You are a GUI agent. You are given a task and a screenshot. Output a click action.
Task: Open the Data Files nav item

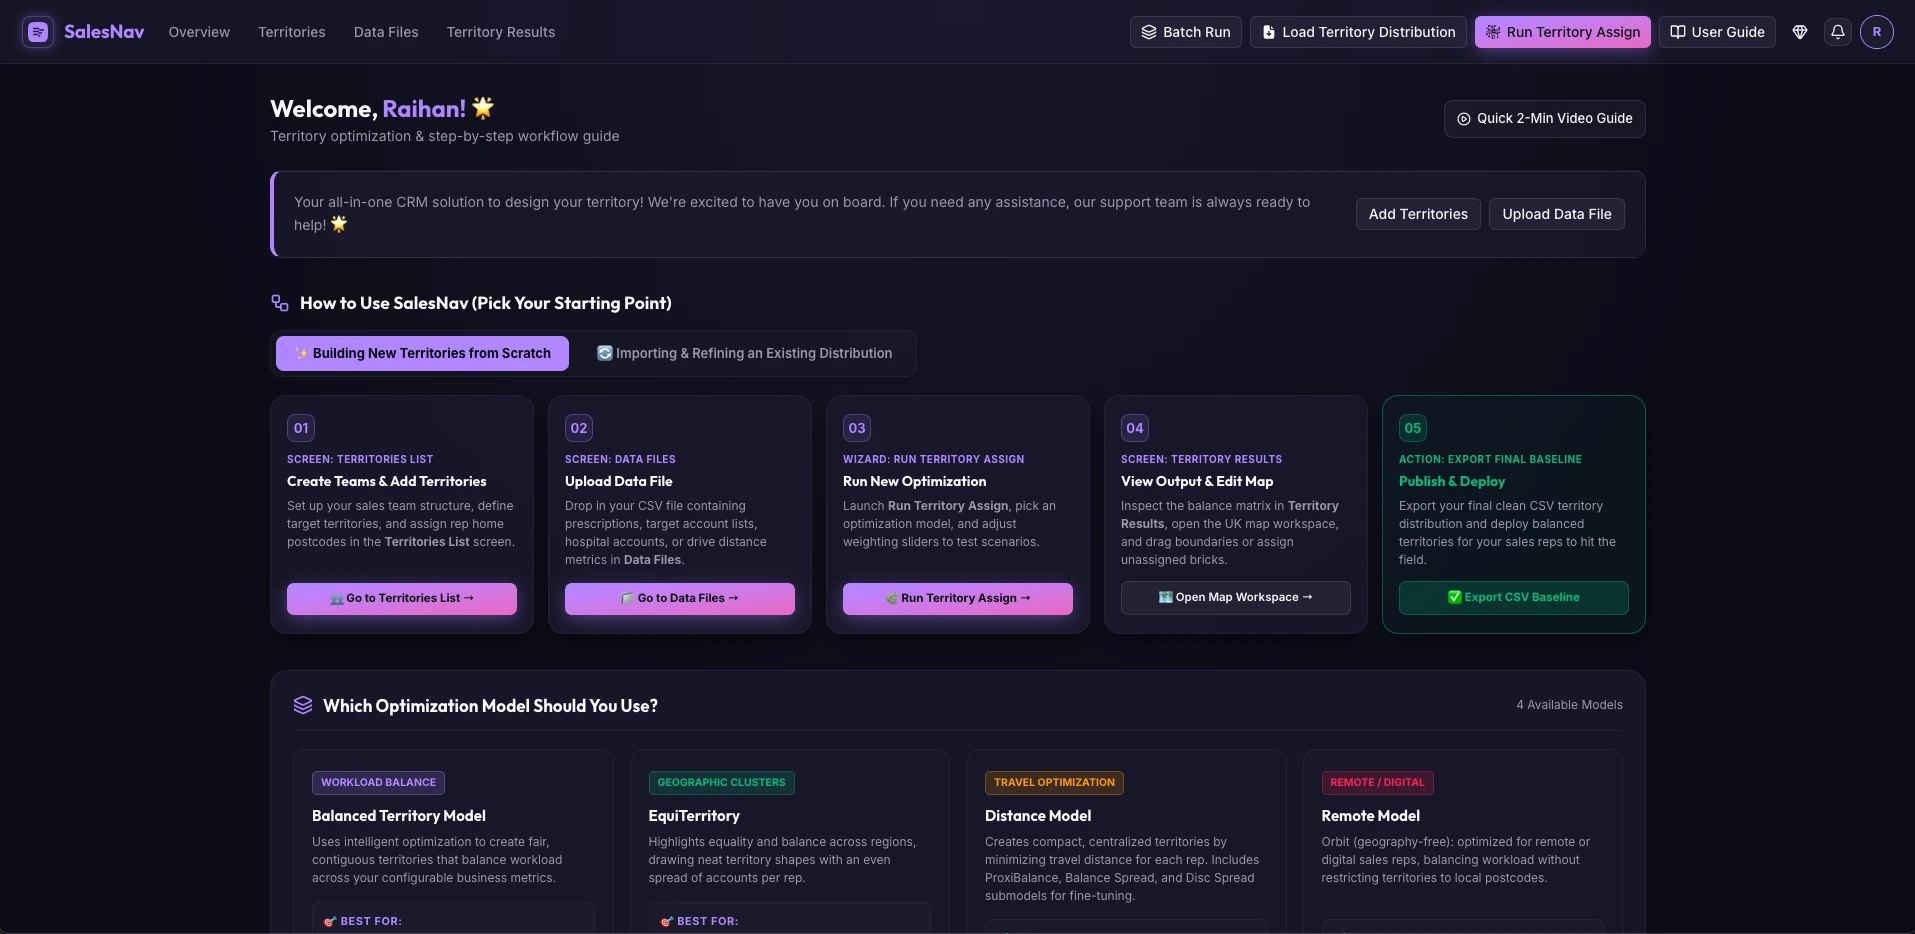tap(386, 32)
